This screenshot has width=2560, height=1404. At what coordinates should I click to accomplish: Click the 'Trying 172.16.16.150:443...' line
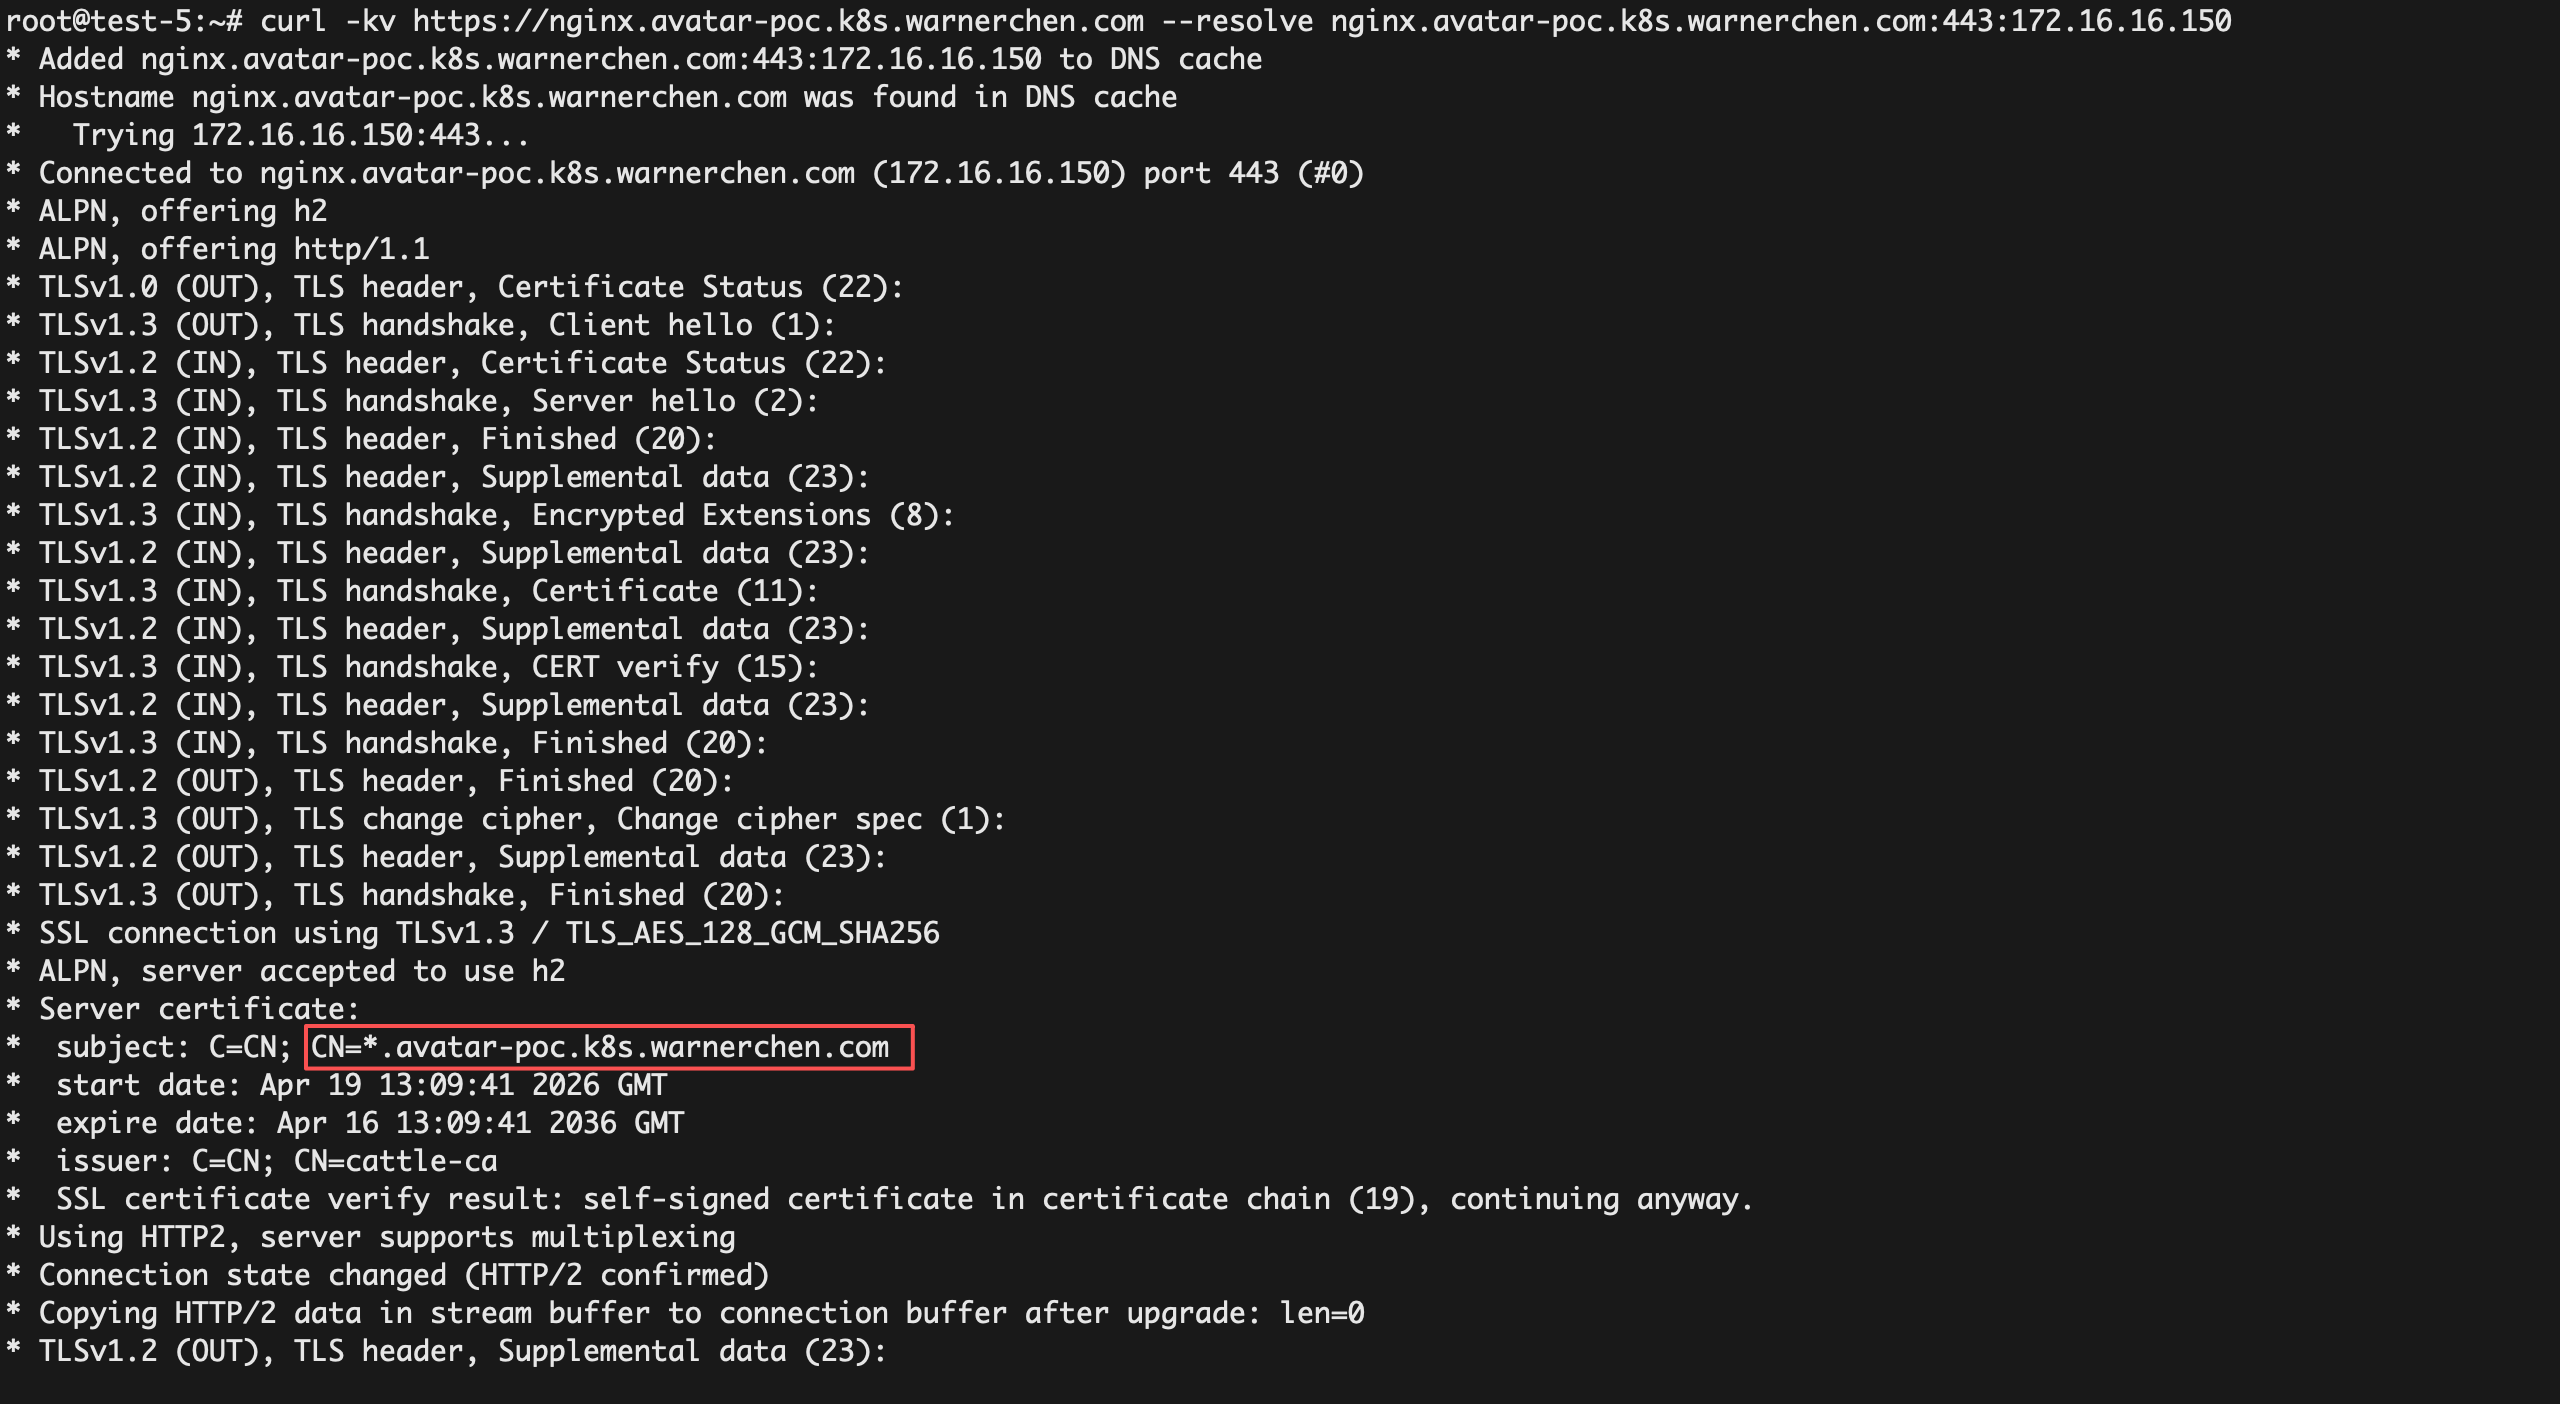point(300,135)
